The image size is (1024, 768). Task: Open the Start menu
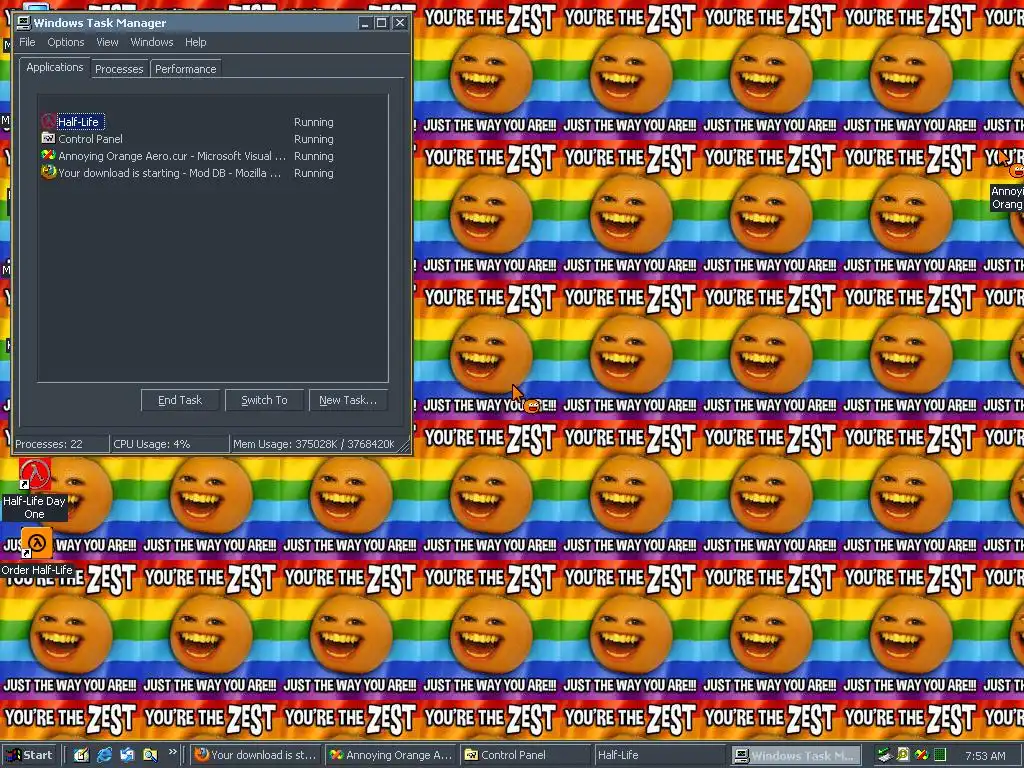click(29, 755)
